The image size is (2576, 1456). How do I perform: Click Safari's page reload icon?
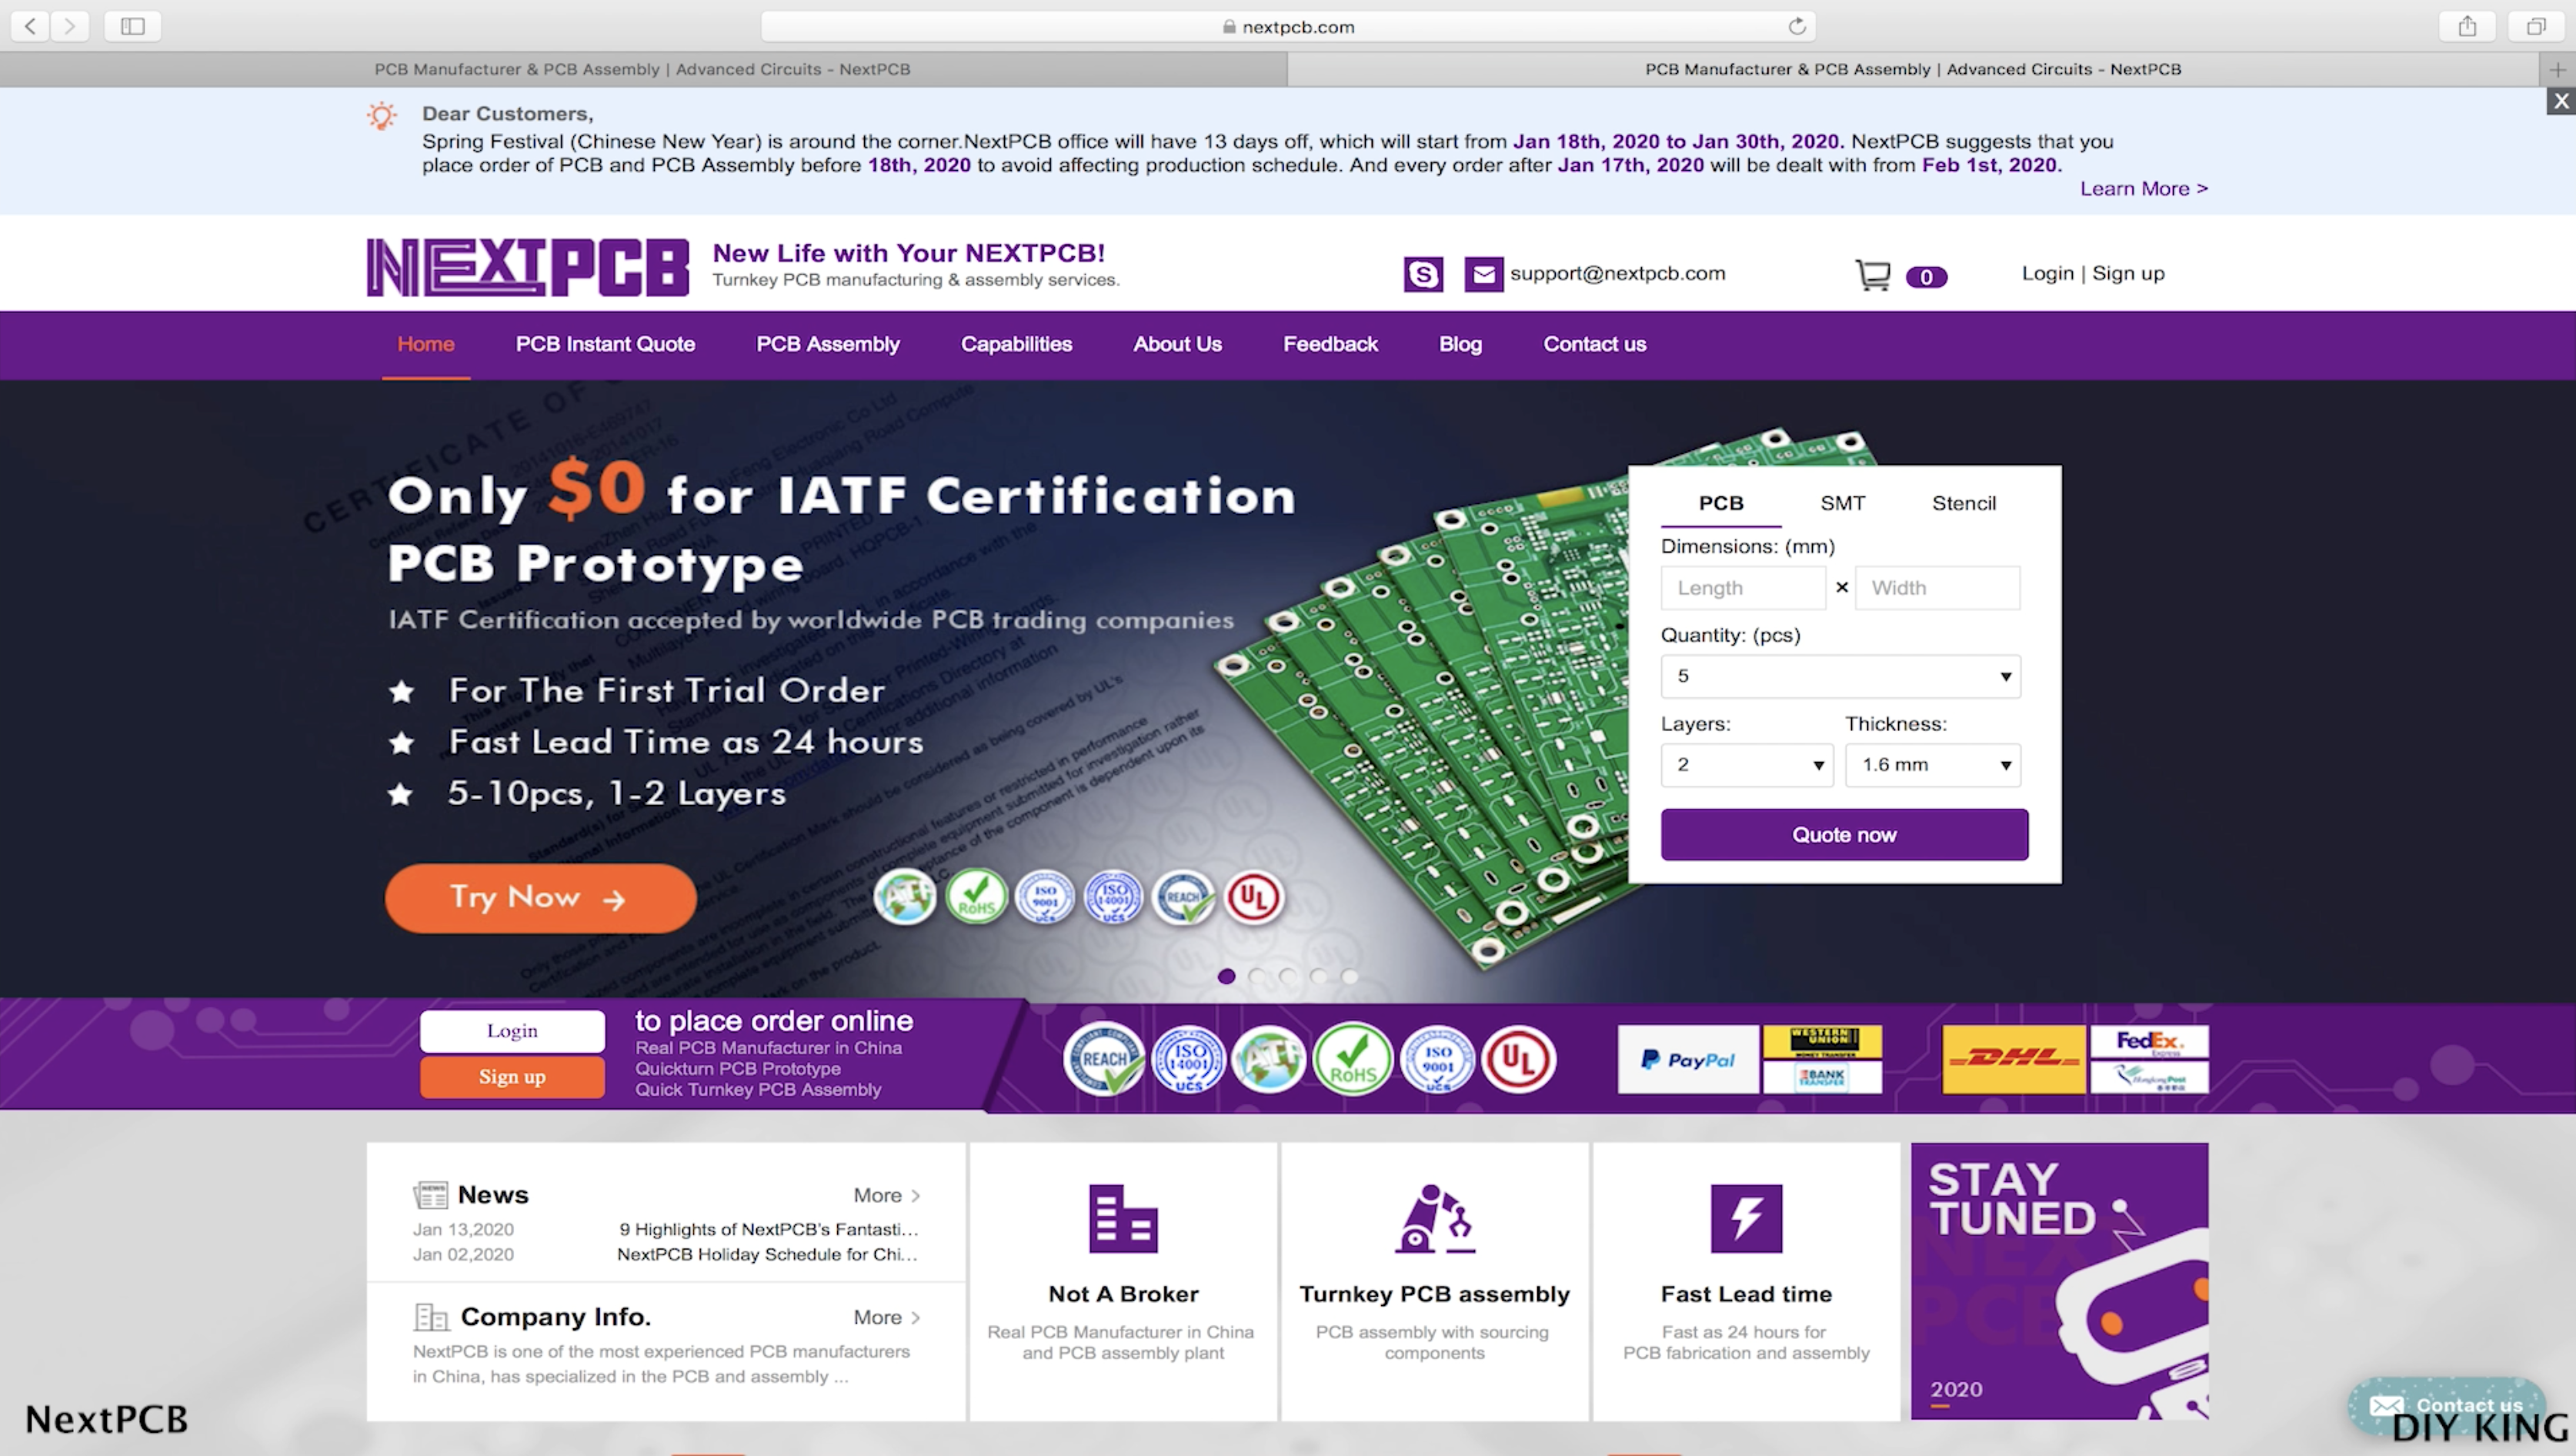click(1797, 26)
